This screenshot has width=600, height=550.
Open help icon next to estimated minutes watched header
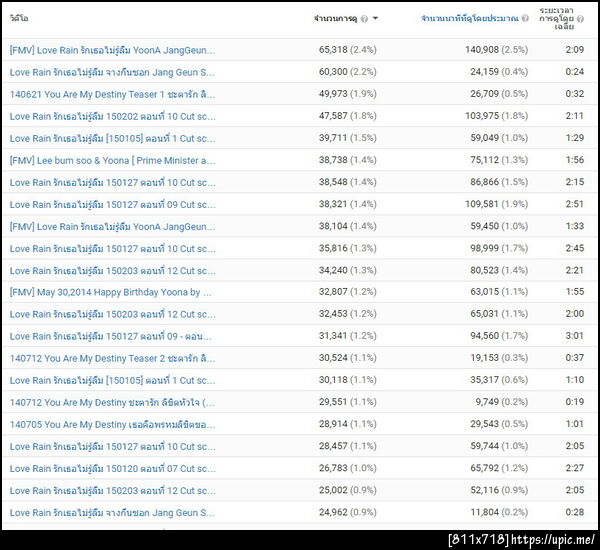[x=525, y=18]
